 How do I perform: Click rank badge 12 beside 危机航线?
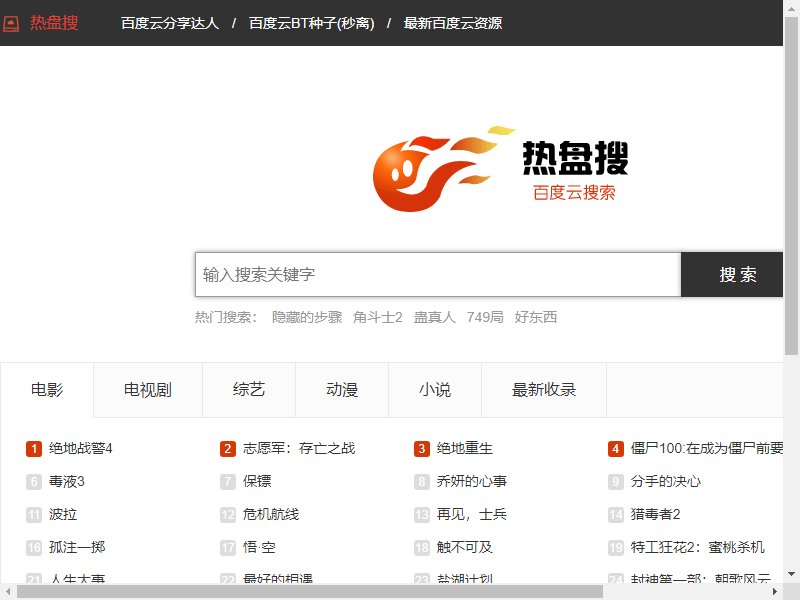click(228, 515)
